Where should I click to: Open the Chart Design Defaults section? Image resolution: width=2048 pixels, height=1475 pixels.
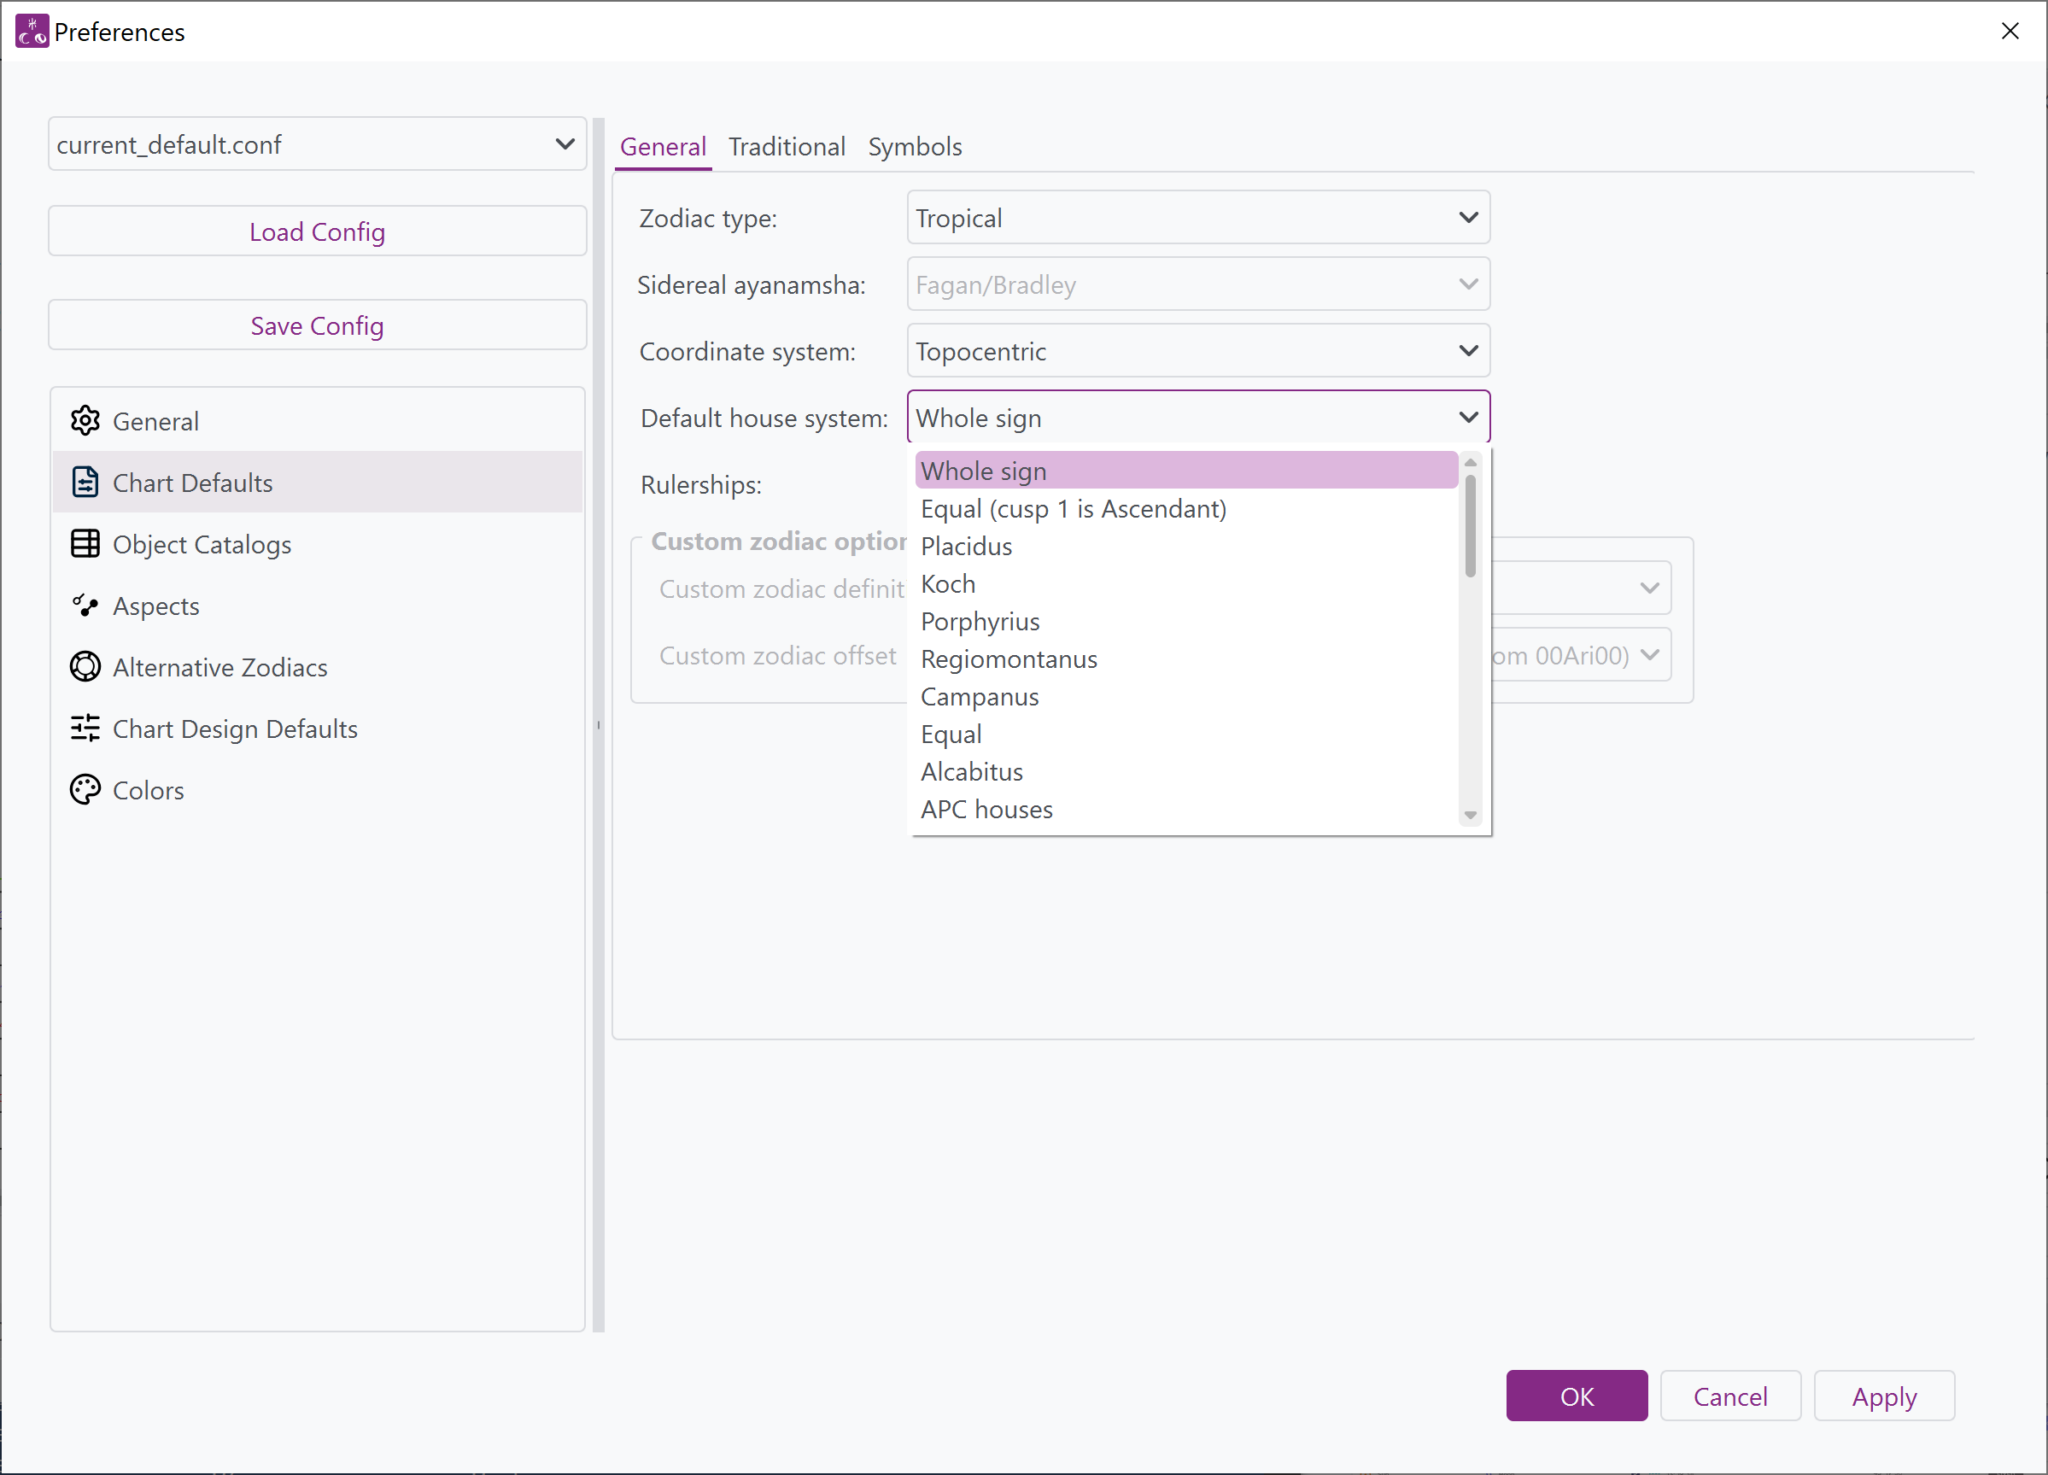(x=234, y=728)
